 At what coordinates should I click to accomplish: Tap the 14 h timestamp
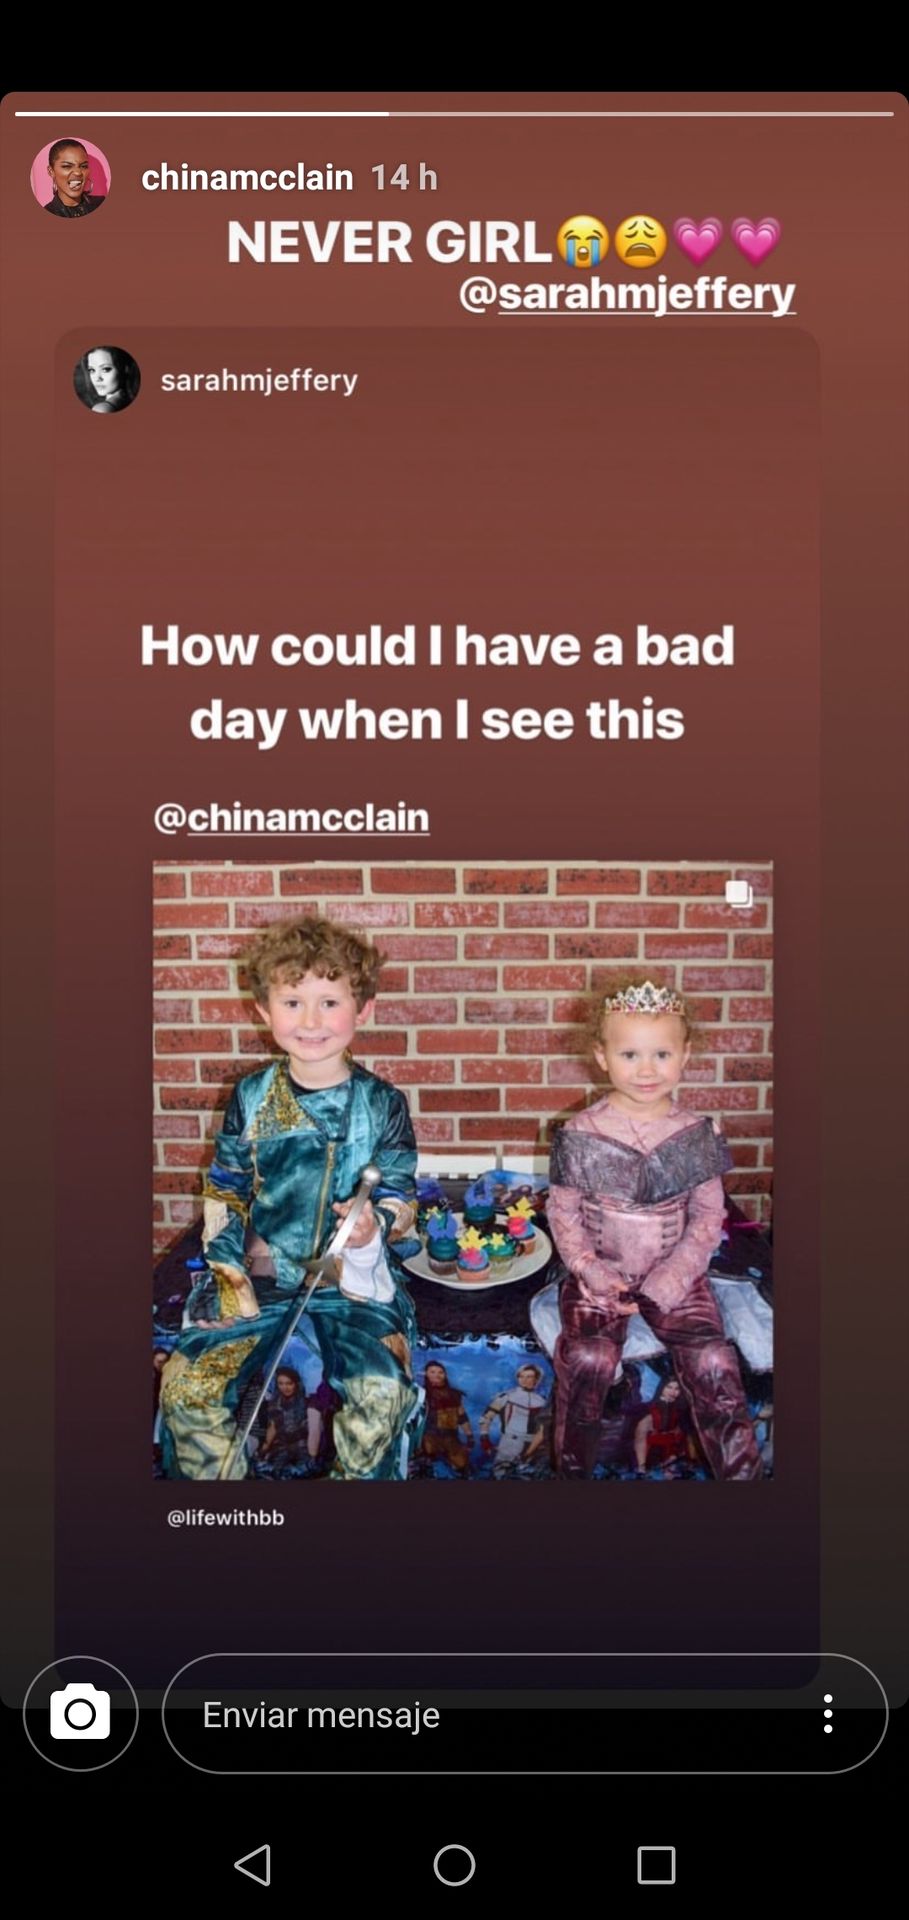pos(404,177)
